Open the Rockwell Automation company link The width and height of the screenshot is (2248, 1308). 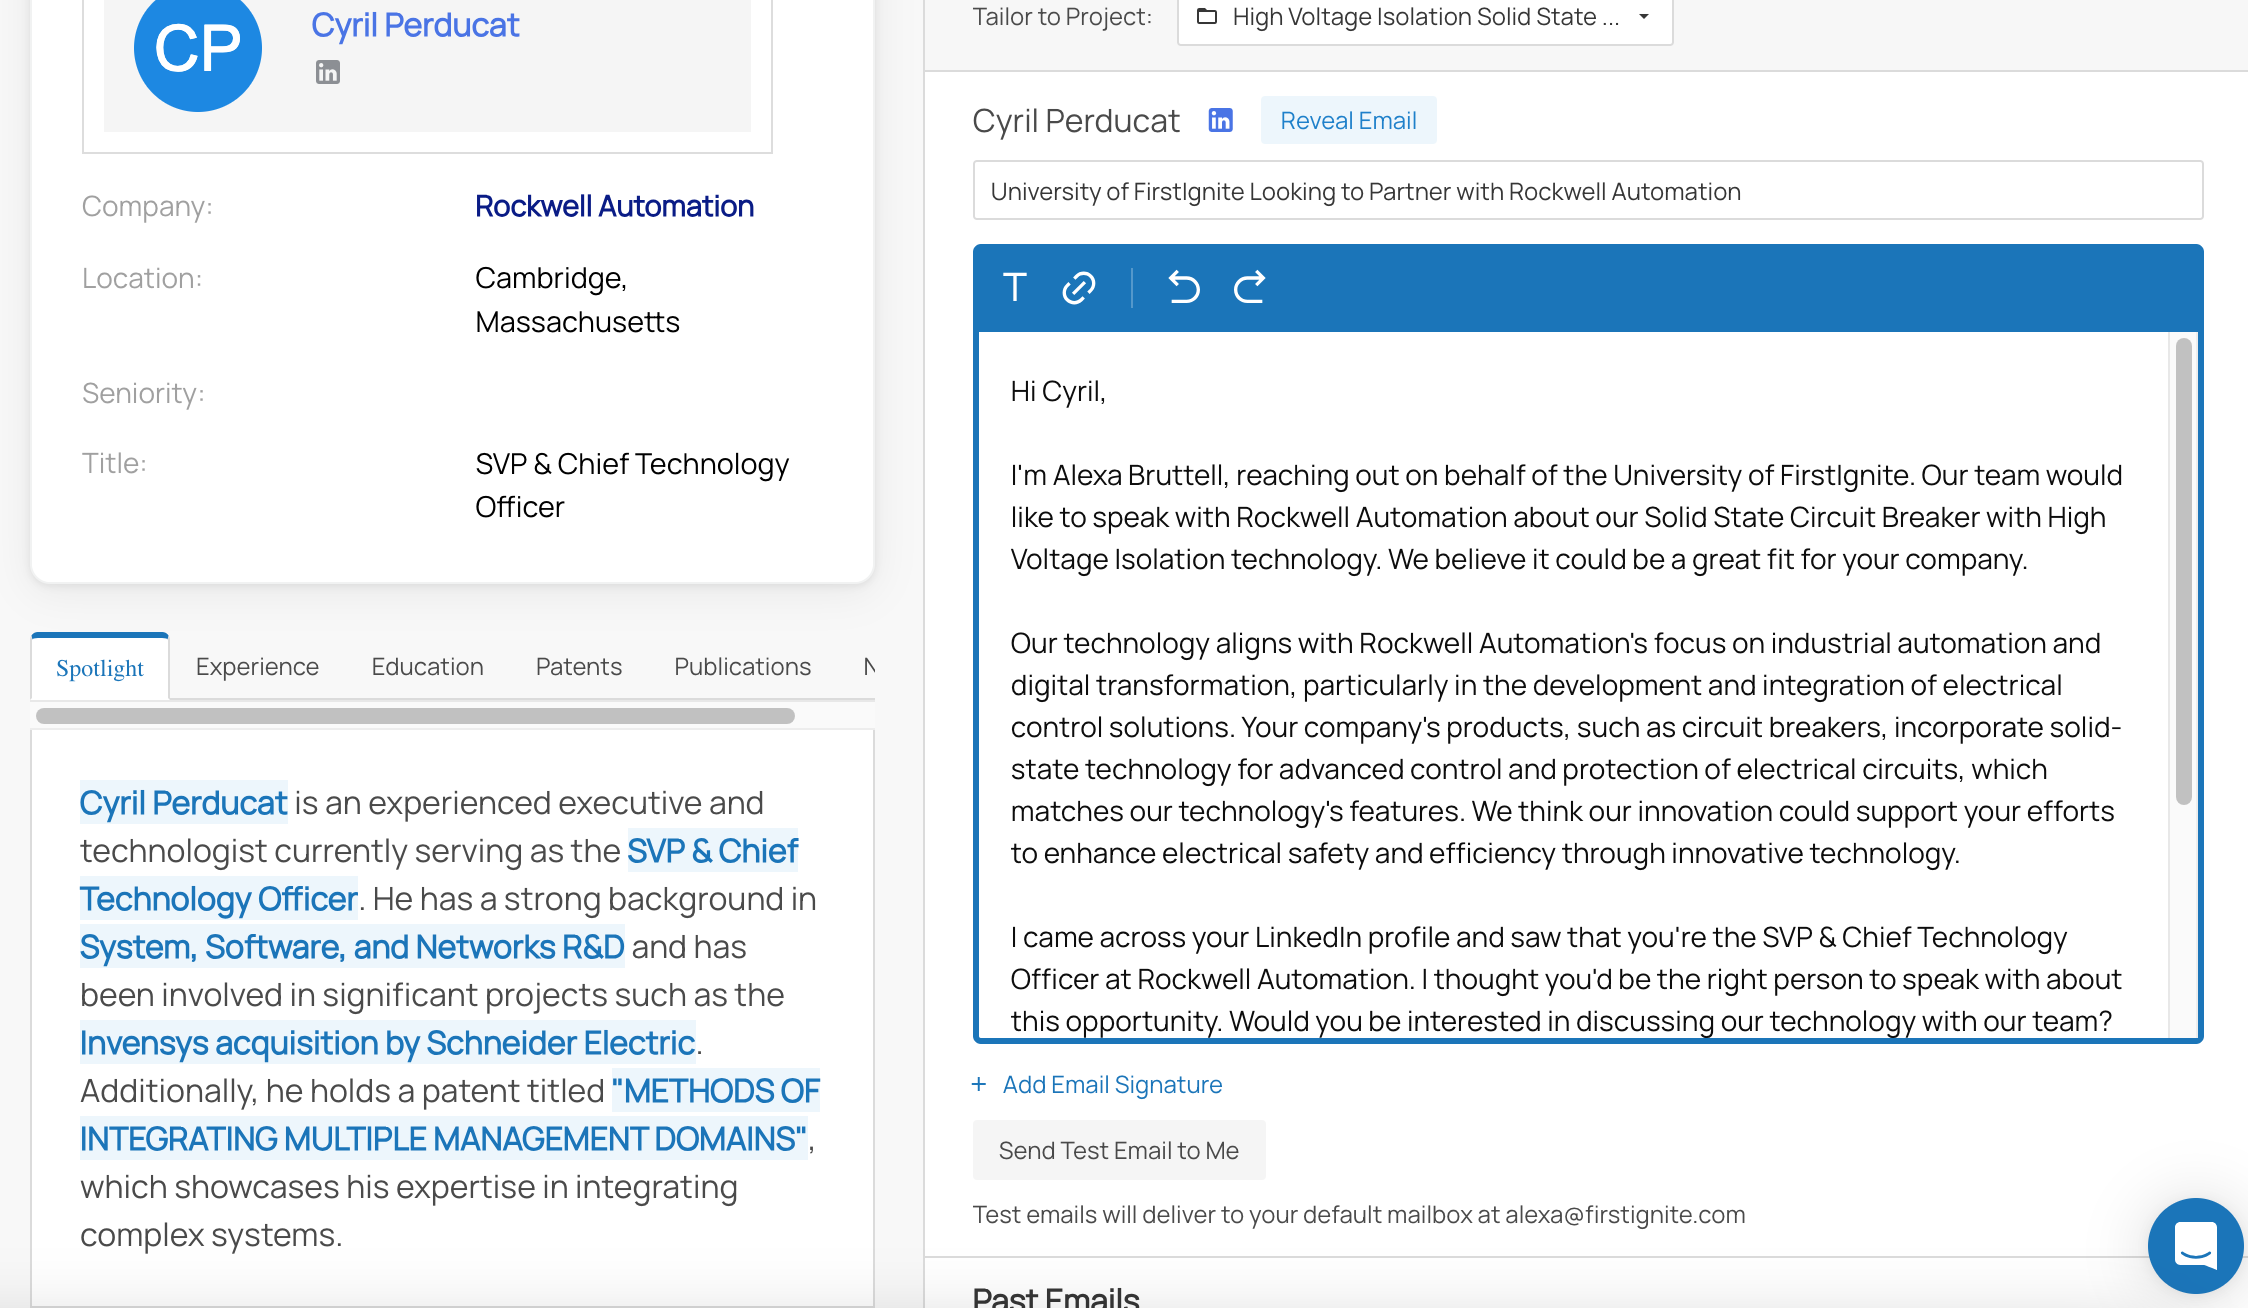point(614,206)
